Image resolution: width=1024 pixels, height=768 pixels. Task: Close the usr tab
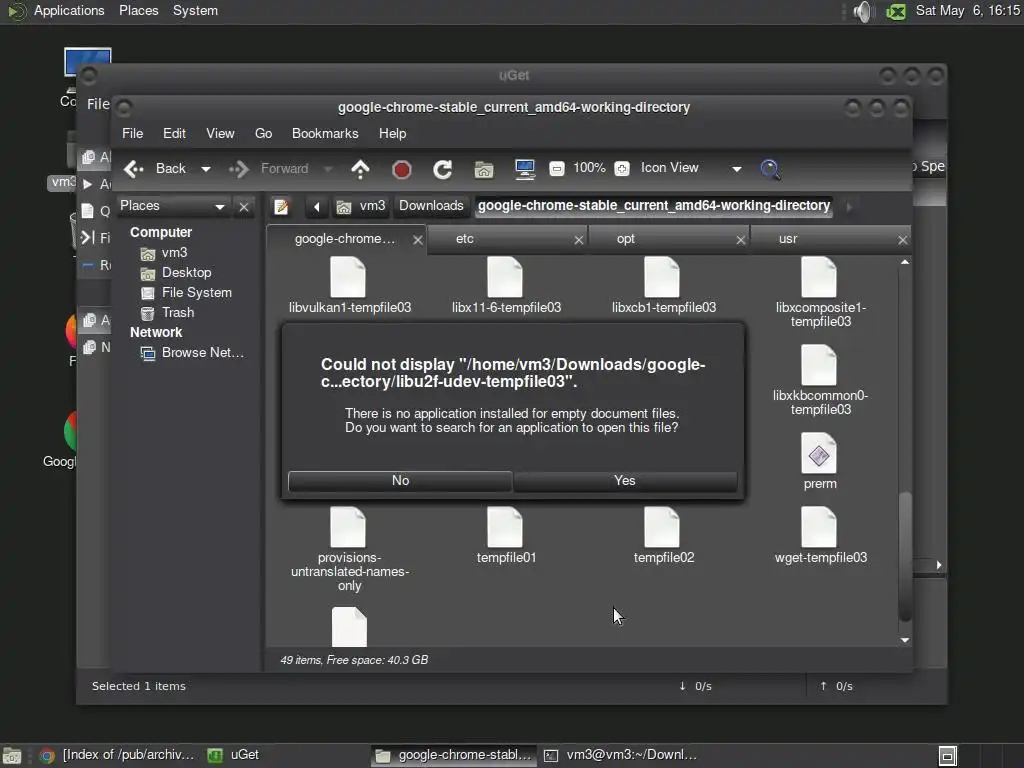pos(903,240)
